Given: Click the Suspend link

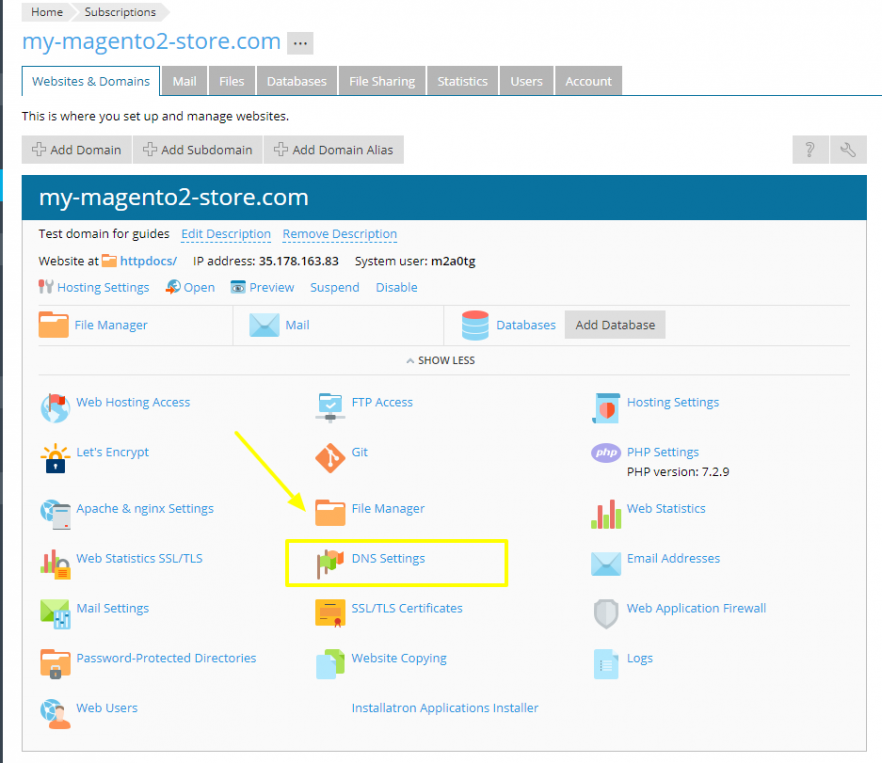Looking at the screenshot, I should tap(335, 288).
